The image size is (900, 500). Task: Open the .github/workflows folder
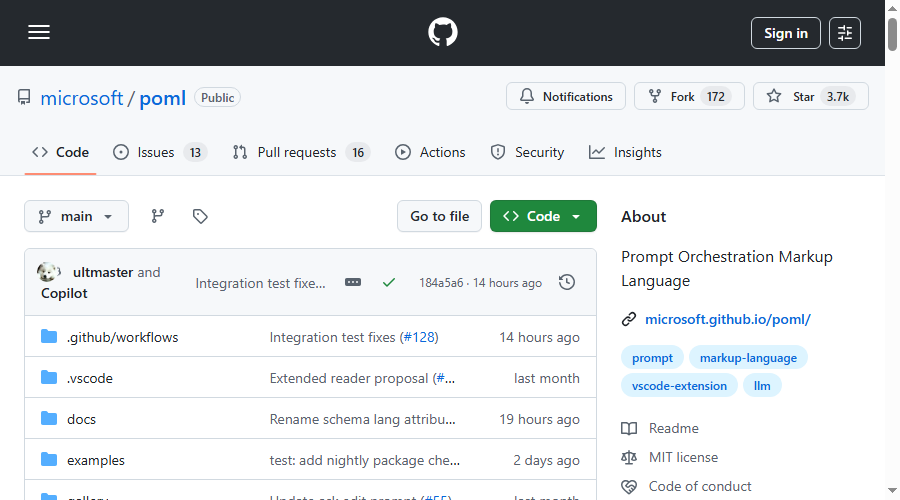[x=123, y=338]
